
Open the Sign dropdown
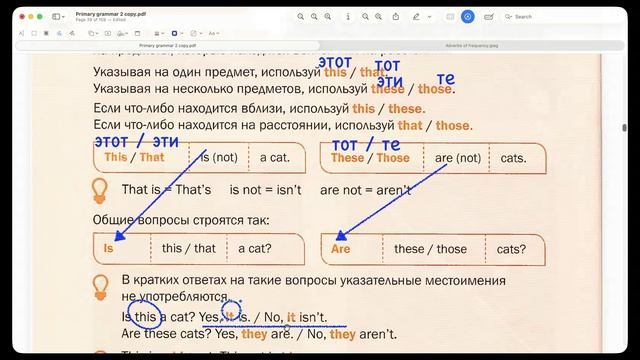tap(122, 33)
